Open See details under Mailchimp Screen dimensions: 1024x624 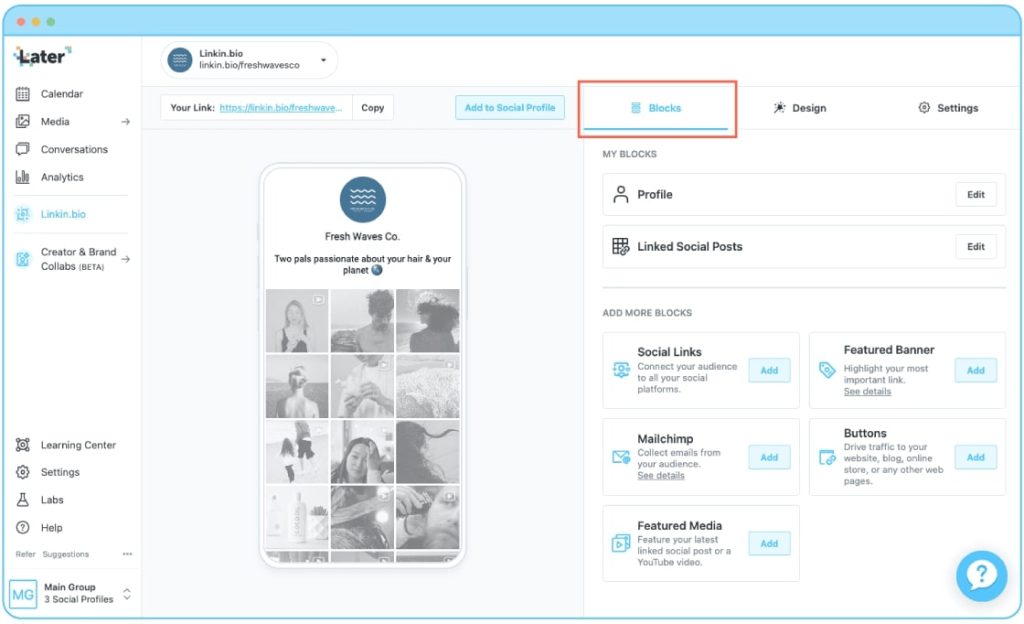[x=661, y=476]
